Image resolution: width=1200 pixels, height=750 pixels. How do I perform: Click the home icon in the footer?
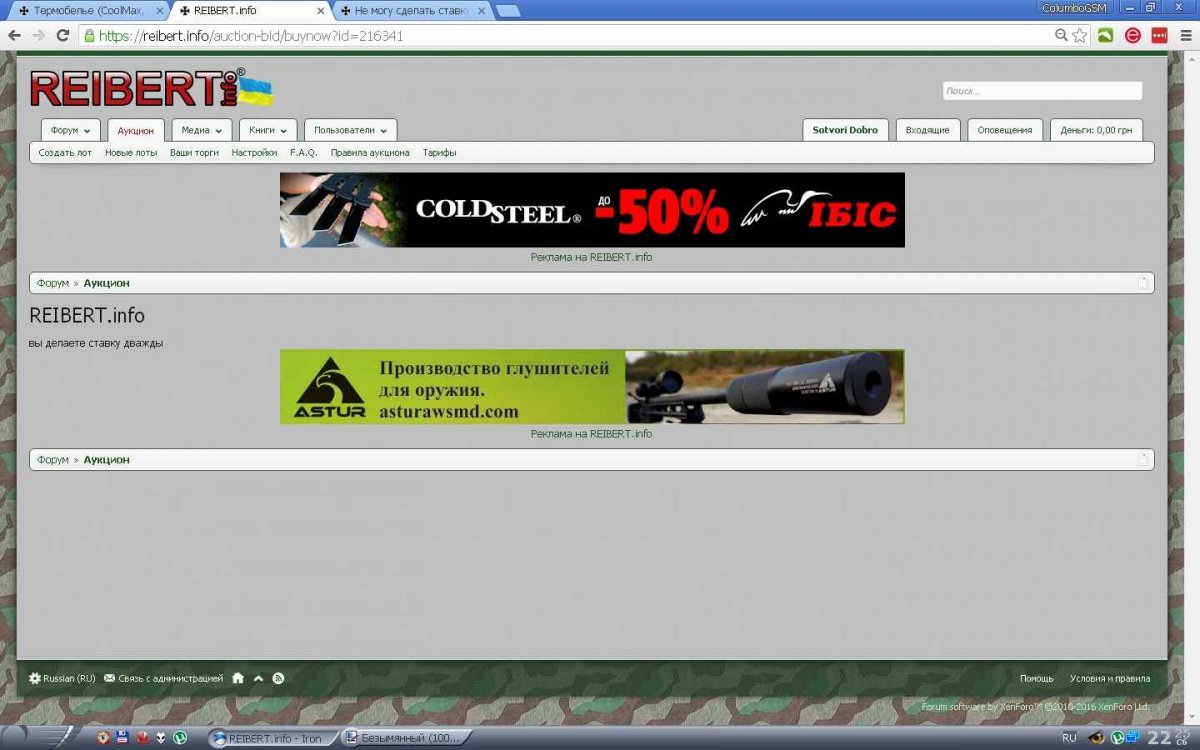(238, 678)
